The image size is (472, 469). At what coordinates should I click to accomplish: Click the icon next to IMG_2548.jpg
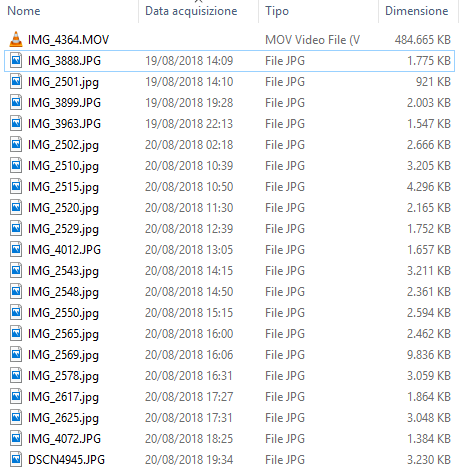click(16, 291)
